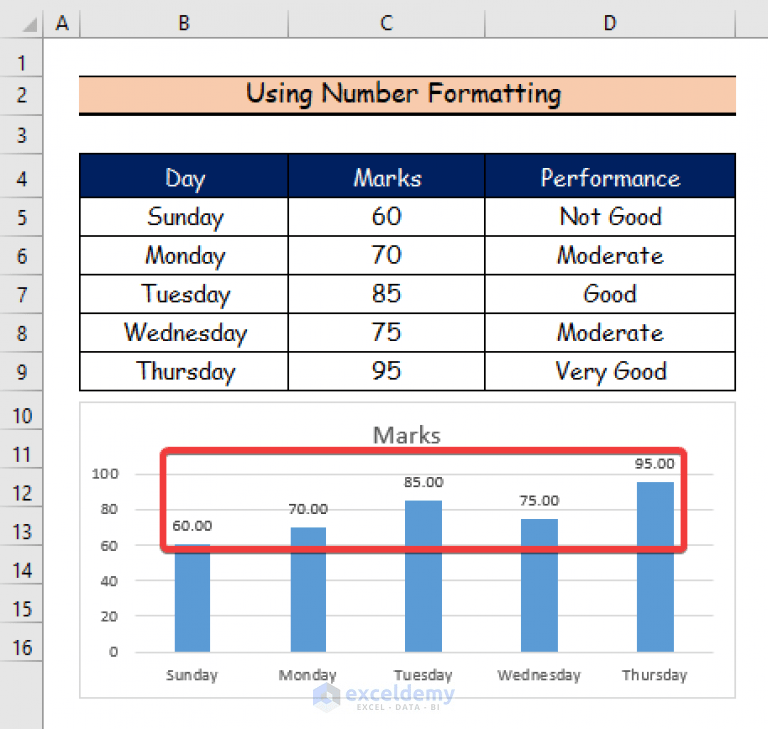Select the 'Wednesday' table cell
The image size is (768, 729).
click(x=184, y=333)
